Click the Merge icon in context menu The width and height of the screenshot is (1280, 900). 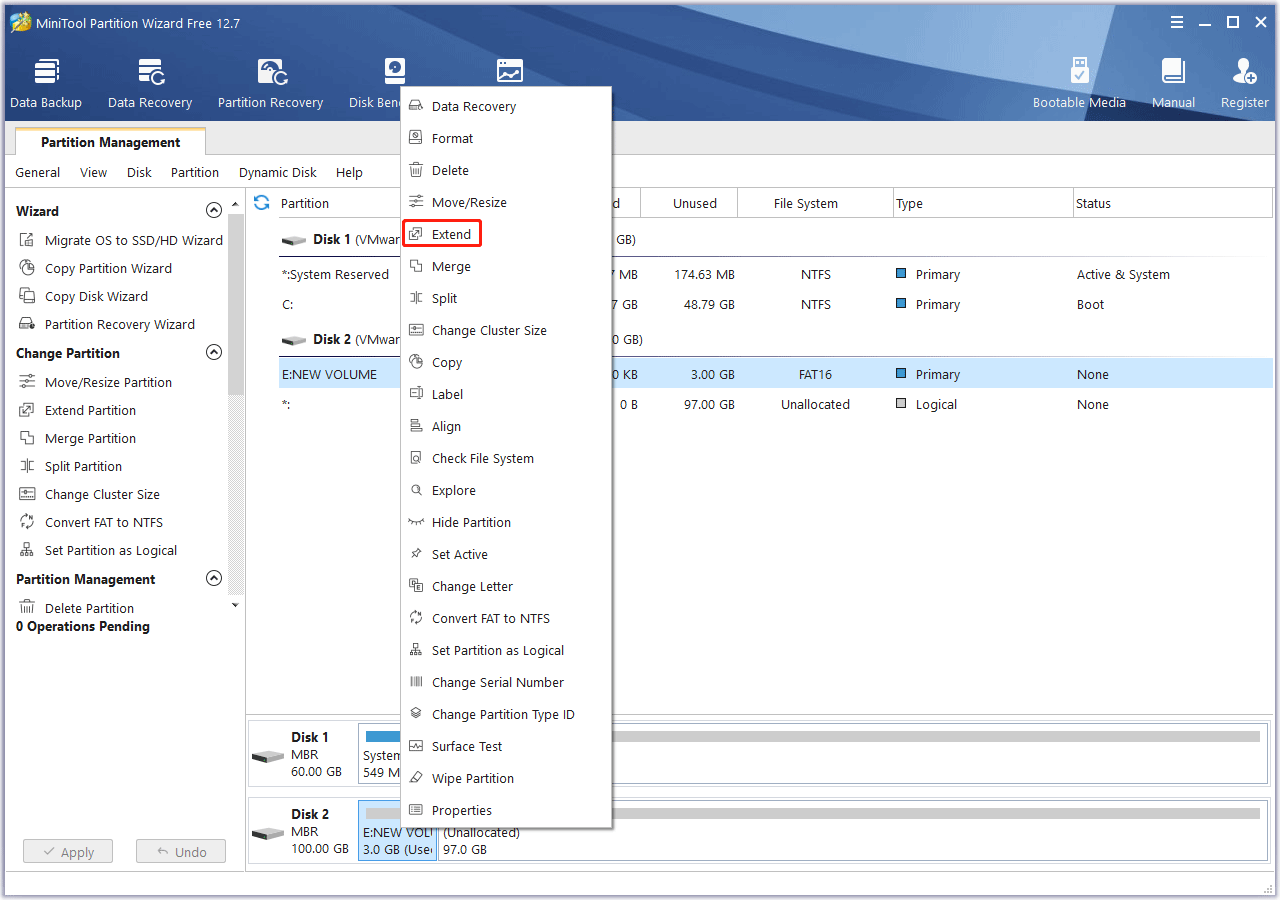tap(416, 266)
